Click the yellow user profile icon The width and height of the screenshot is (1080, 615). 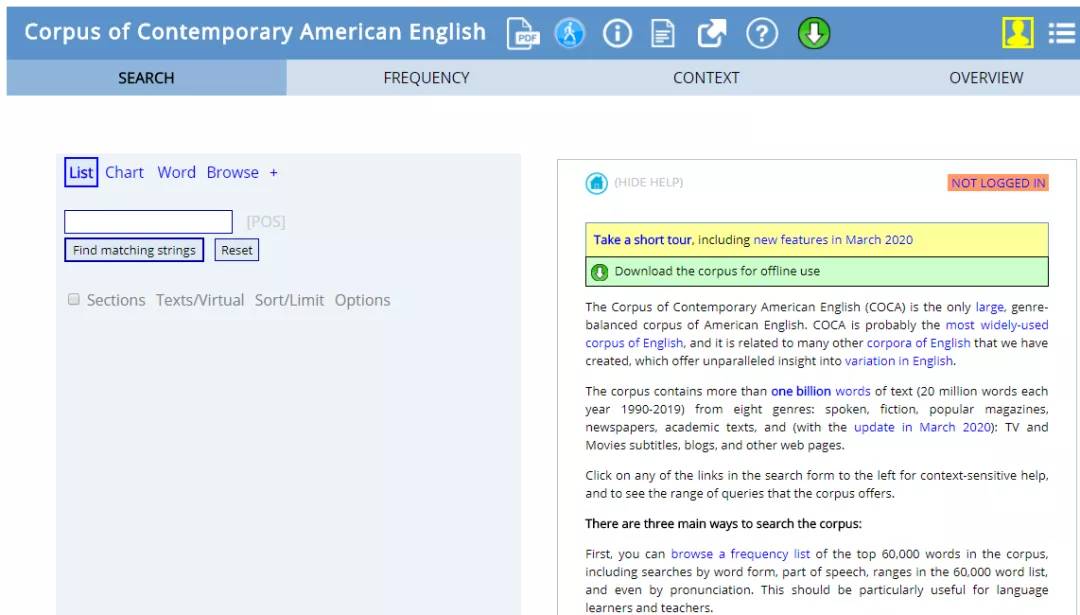tap(1017, 32)
